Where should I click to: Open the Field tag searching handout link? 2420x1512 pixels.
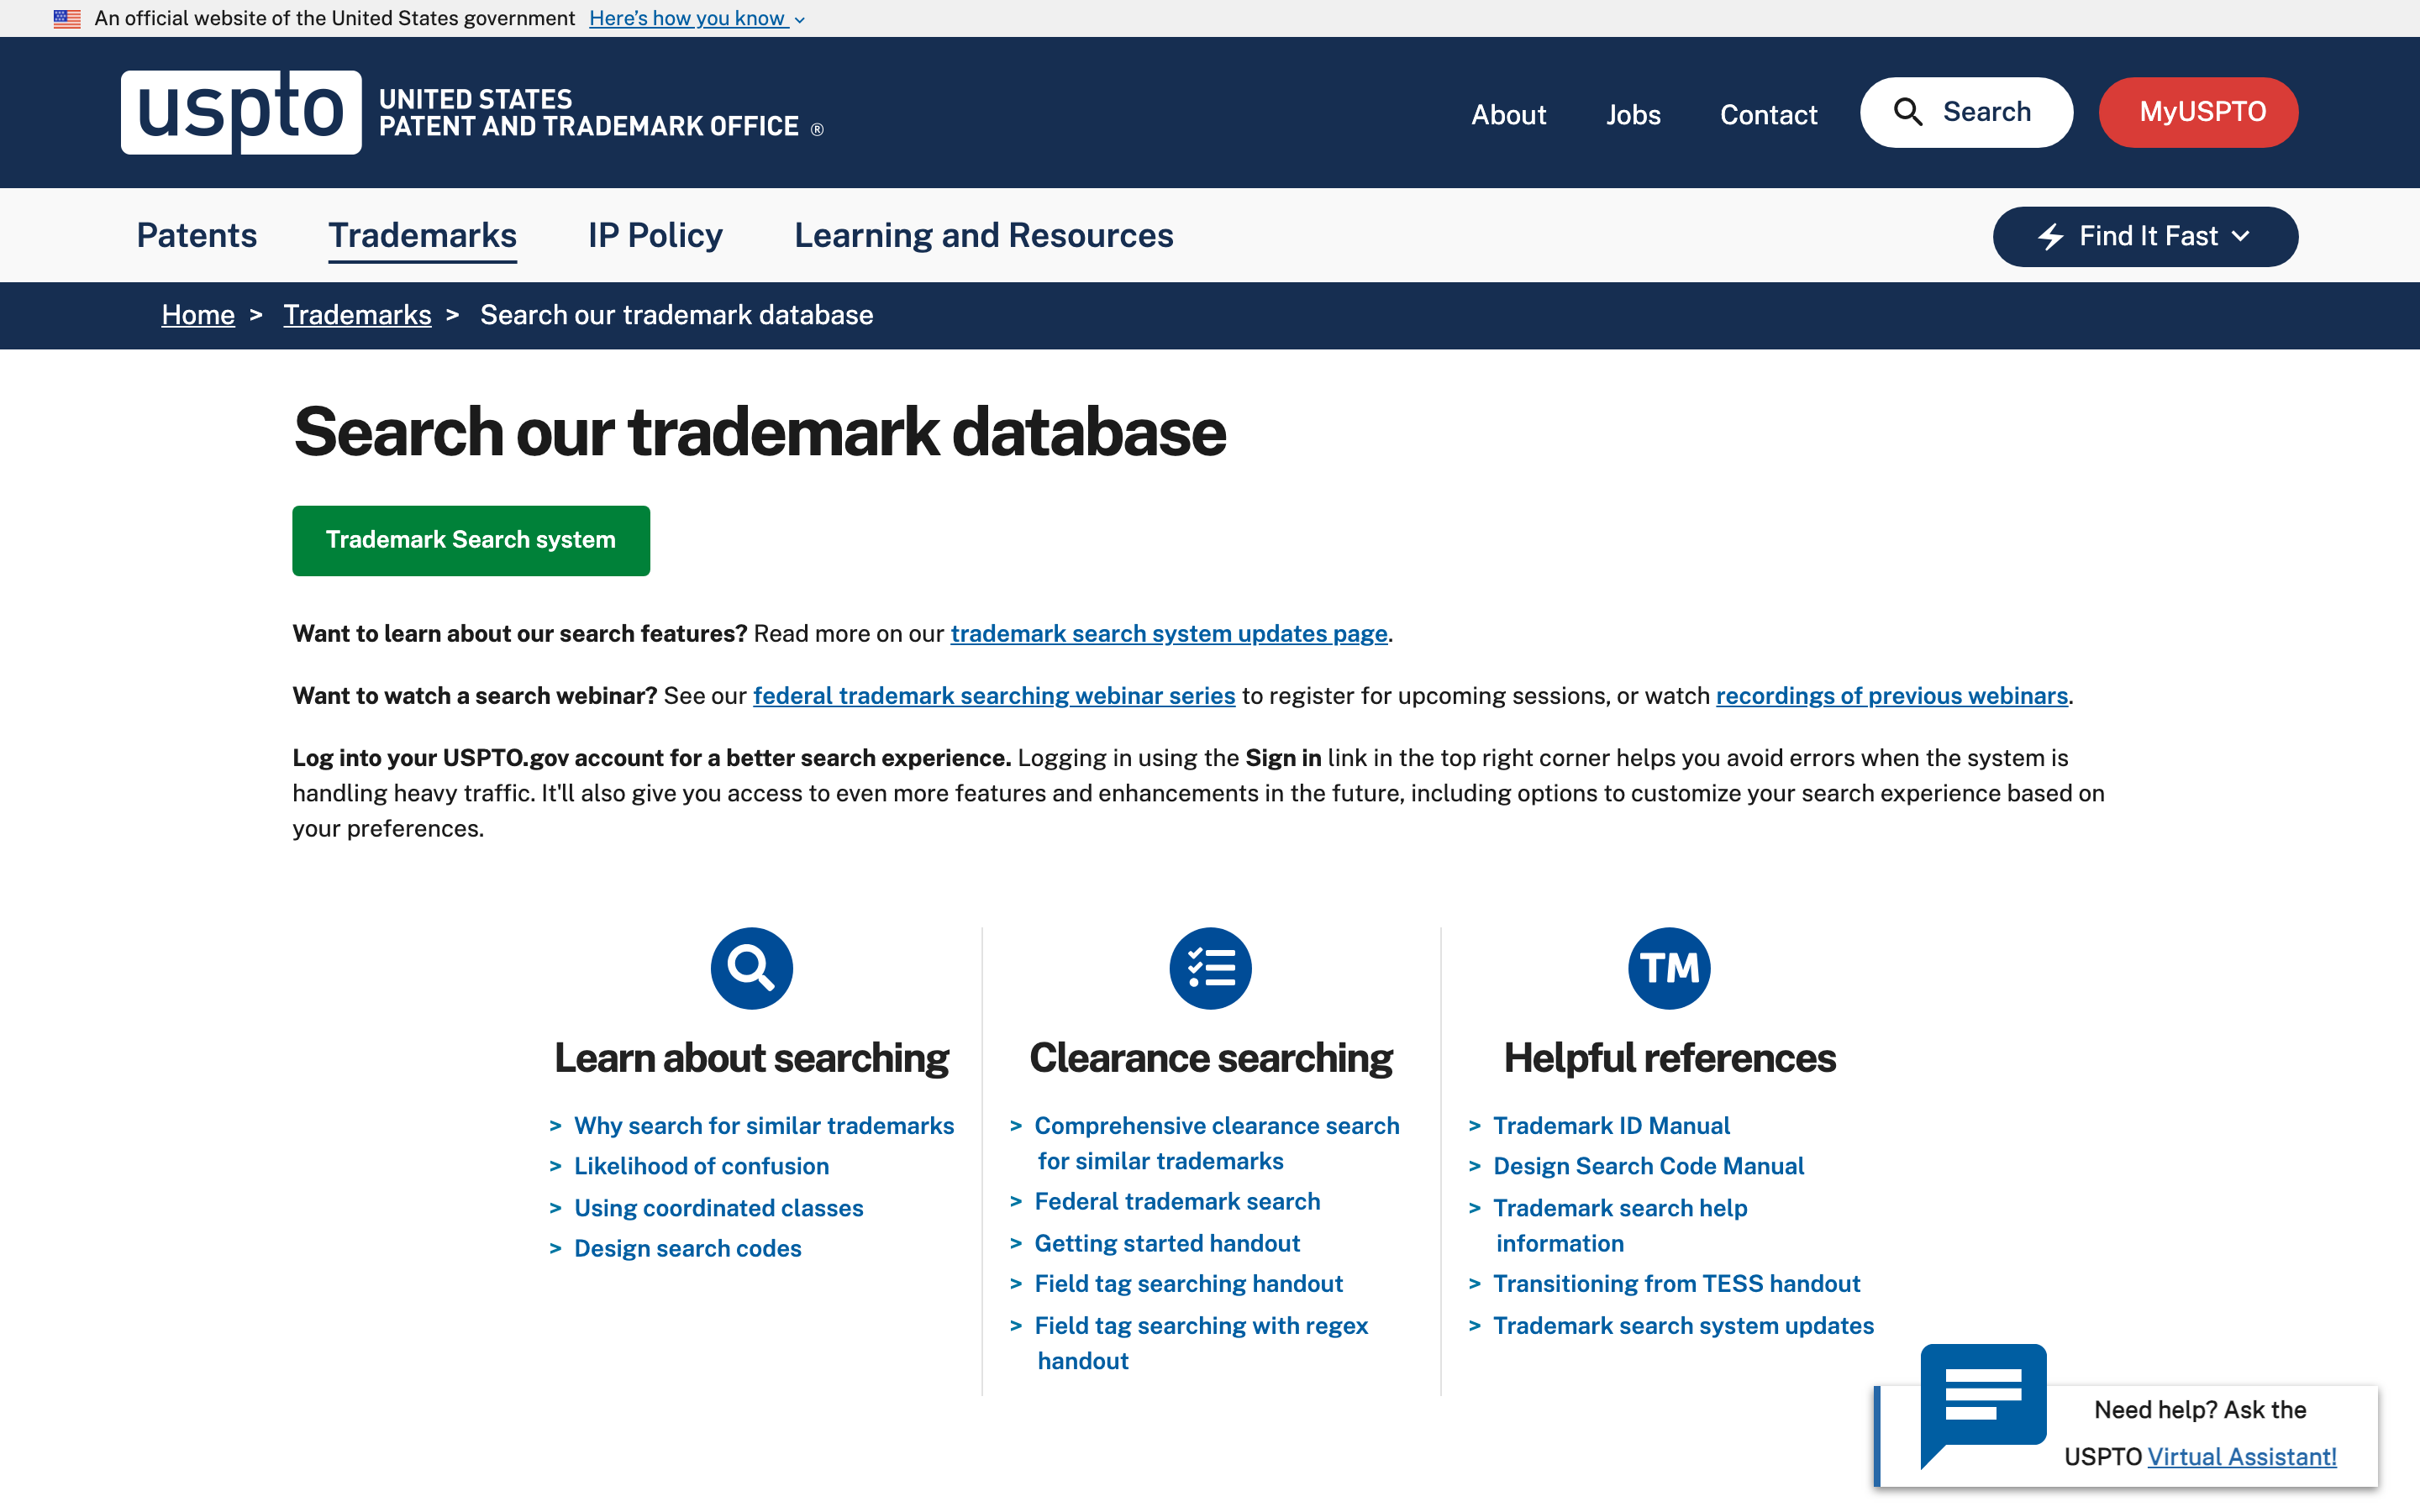1188,1283
